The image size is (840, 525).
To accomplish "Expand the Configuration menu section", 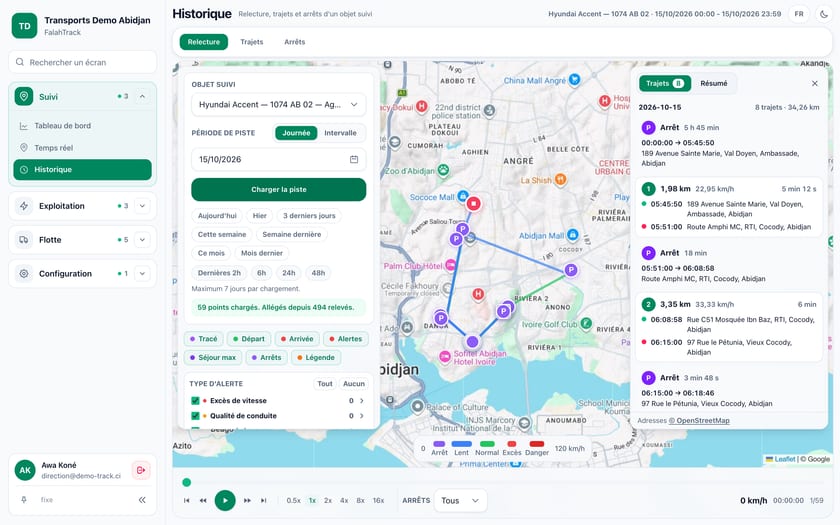I will click(142, 273).
